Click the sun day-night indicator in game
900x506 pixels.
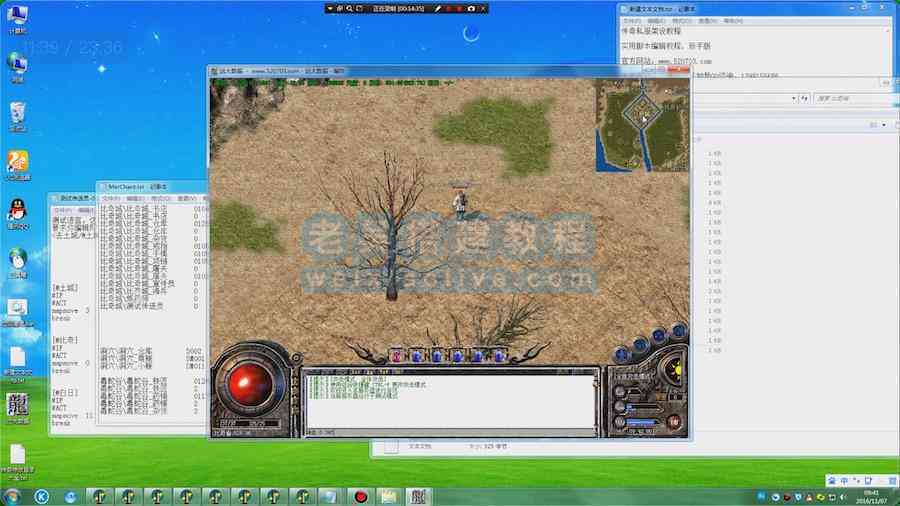(676, 371)
